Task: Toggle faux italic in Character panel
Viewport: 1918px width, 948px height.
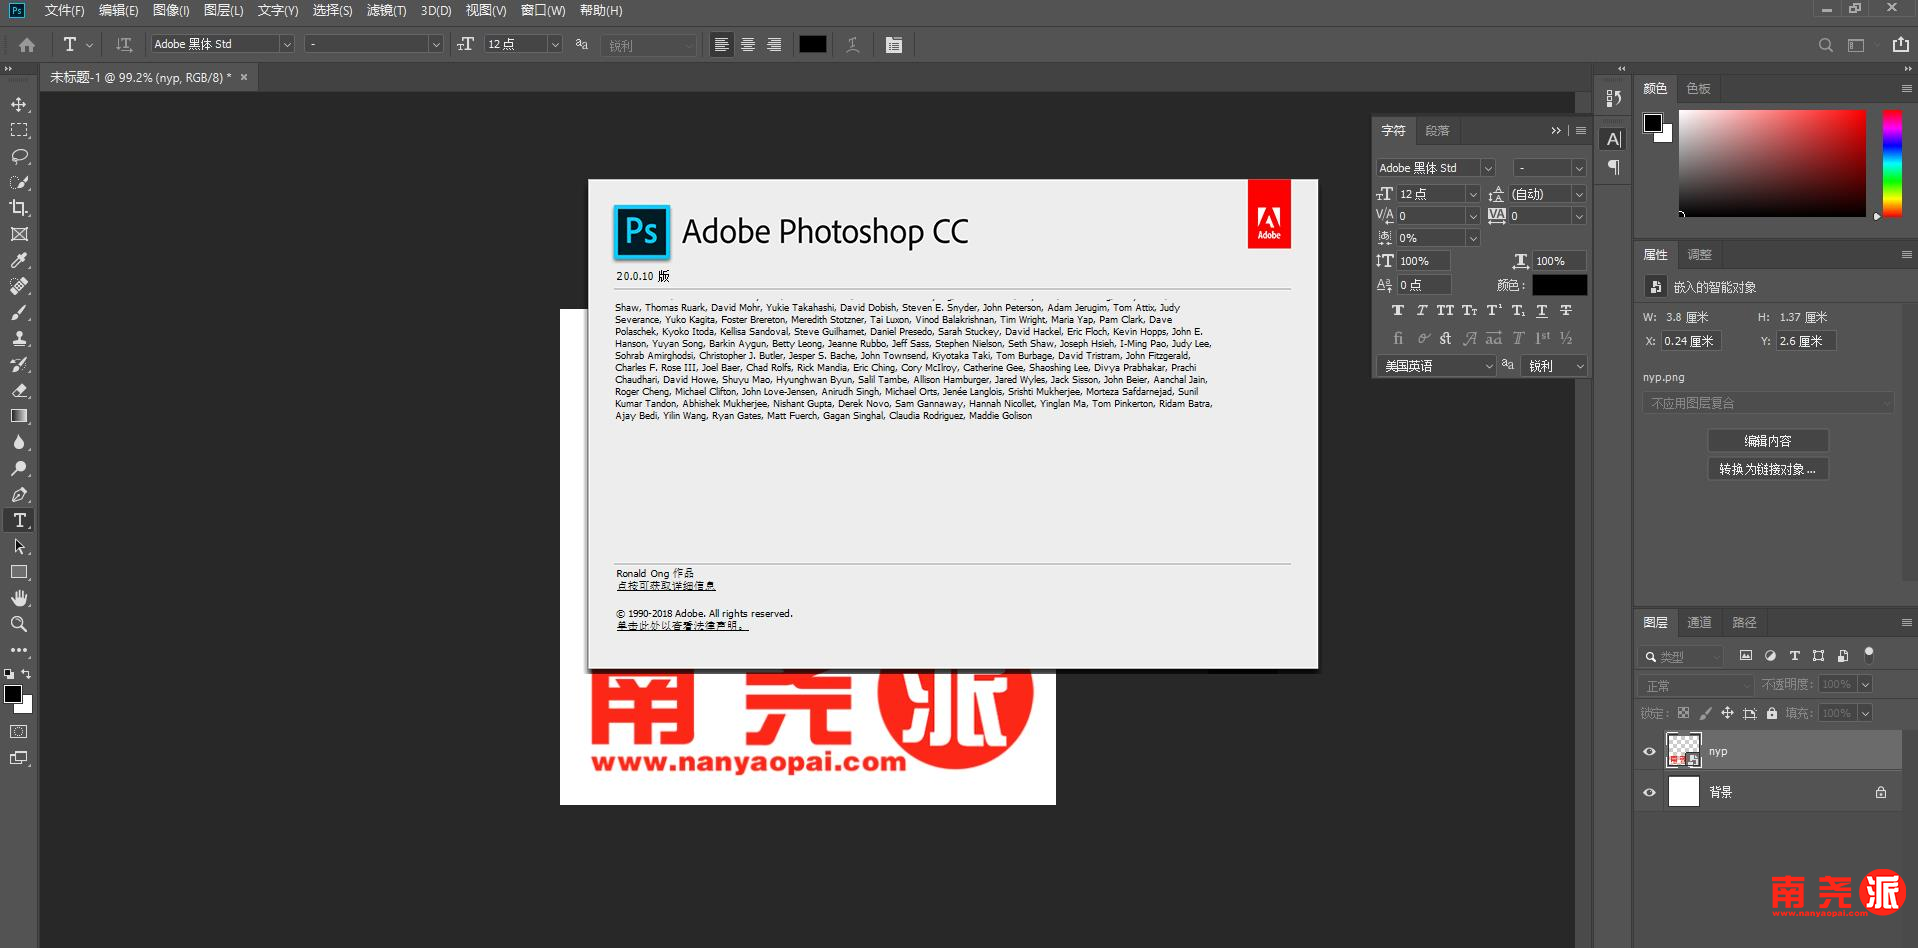Action: [x=1421, y=311]
